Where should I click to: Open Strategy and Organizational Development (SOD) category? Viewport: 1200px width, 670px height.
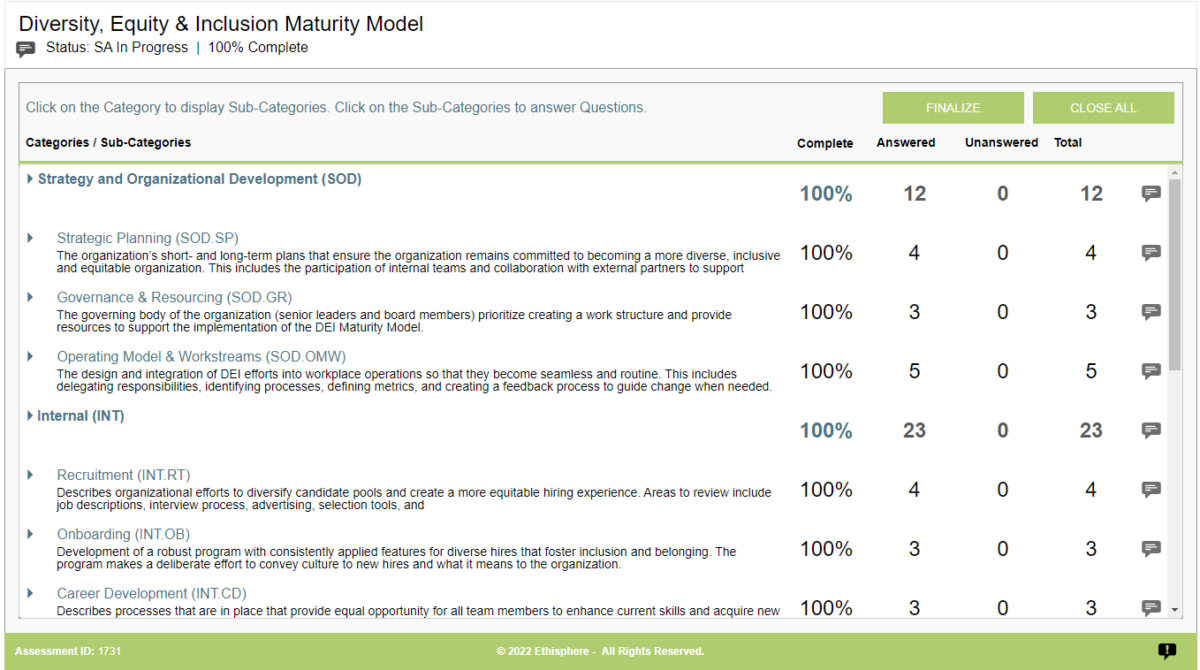200,179
